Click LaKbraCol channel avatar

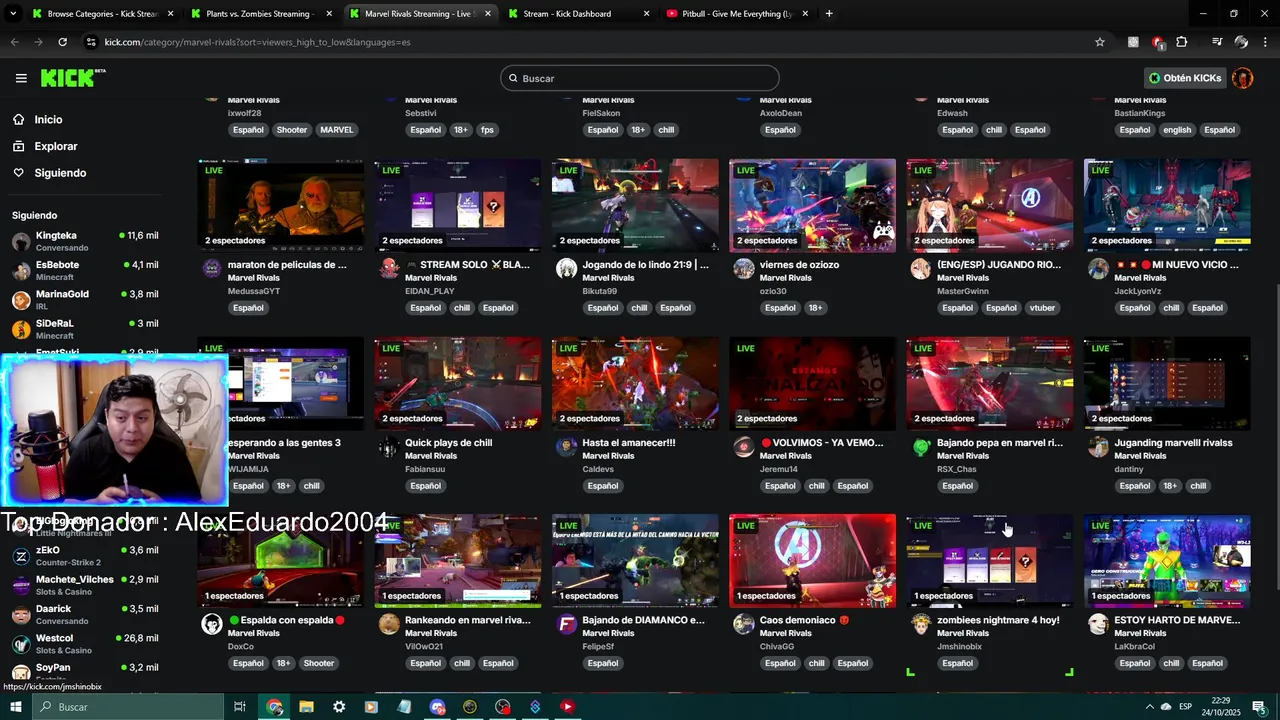(x=1098, y=624)
